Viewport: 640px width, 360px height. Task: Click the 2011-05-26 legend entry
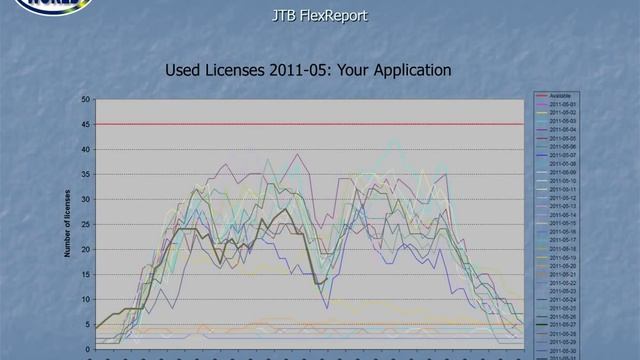[556, 317]
